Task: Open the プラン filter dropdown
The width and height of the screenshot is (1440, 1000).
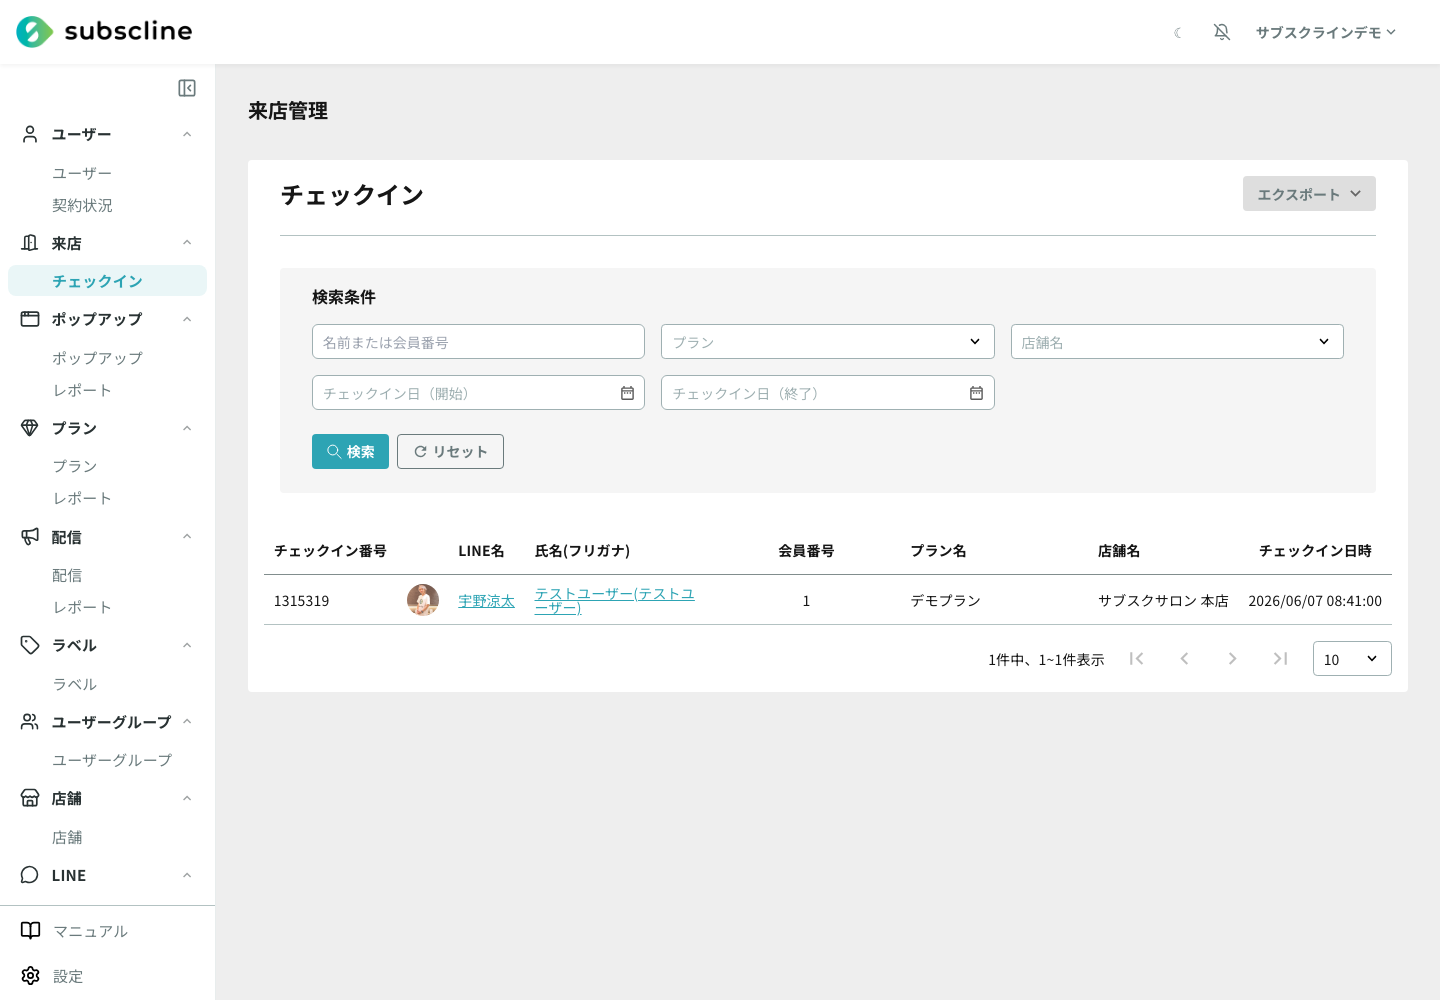Action: click(x=827, y=342)
